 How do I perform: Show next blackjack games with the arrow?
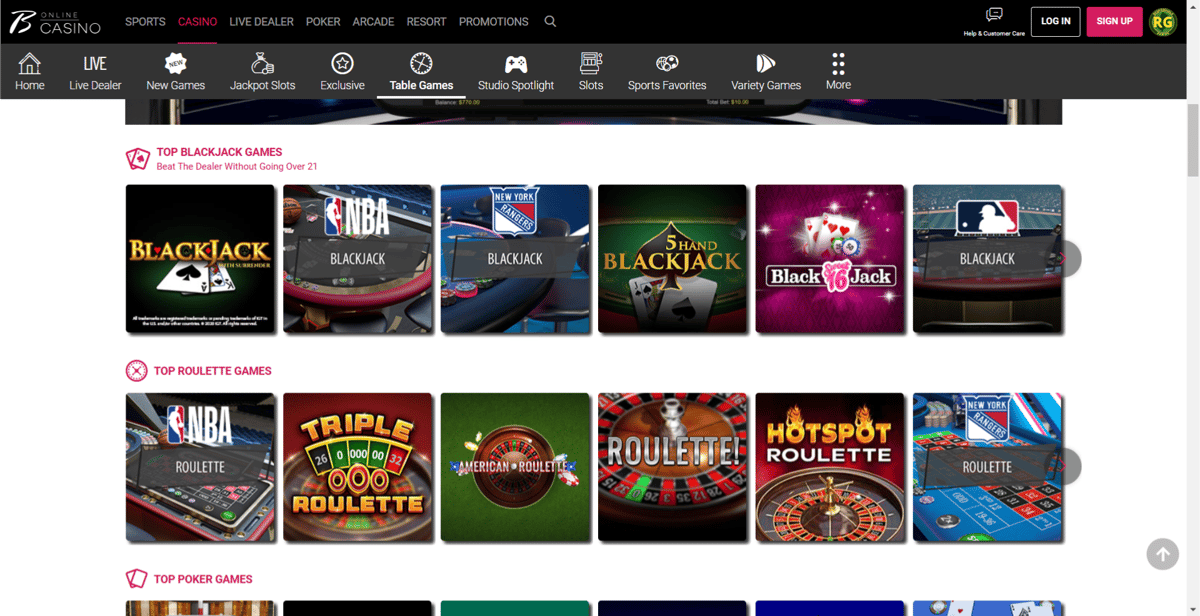(x=1069, y=259)
